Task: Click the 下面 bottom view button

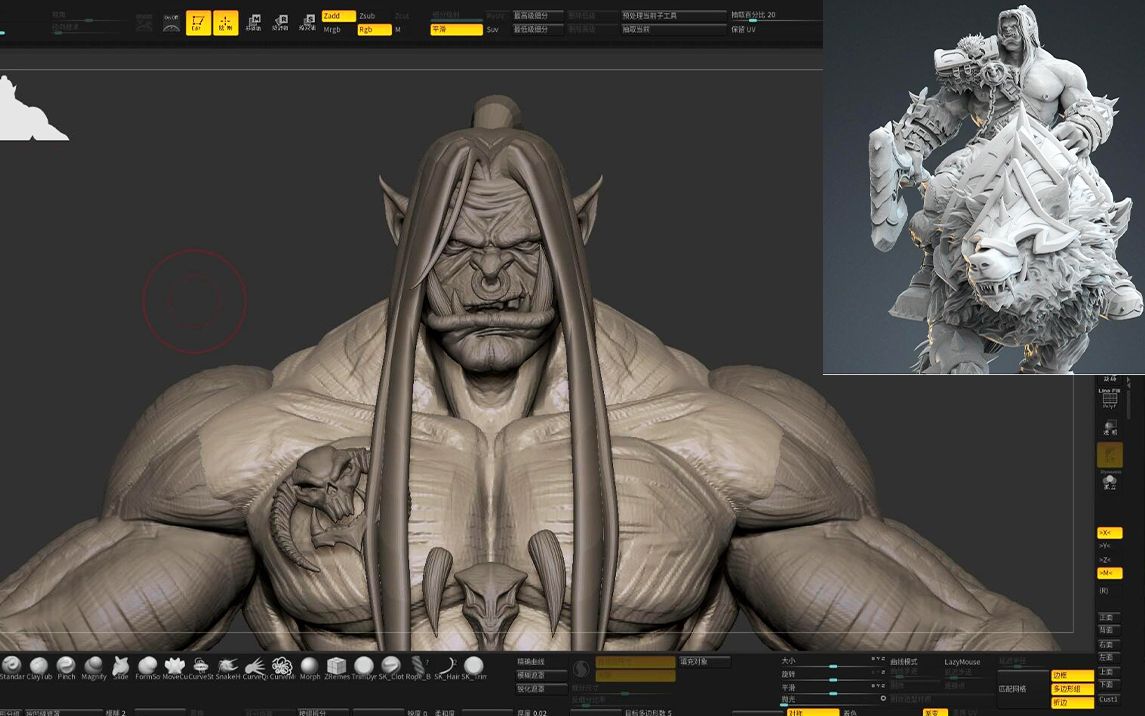Action: (1106, 685)
